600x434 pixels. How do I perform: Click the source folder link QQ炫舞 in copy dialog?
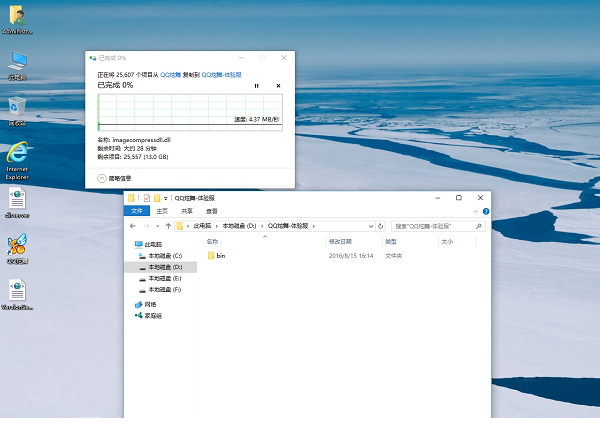(x=170, y=75)
